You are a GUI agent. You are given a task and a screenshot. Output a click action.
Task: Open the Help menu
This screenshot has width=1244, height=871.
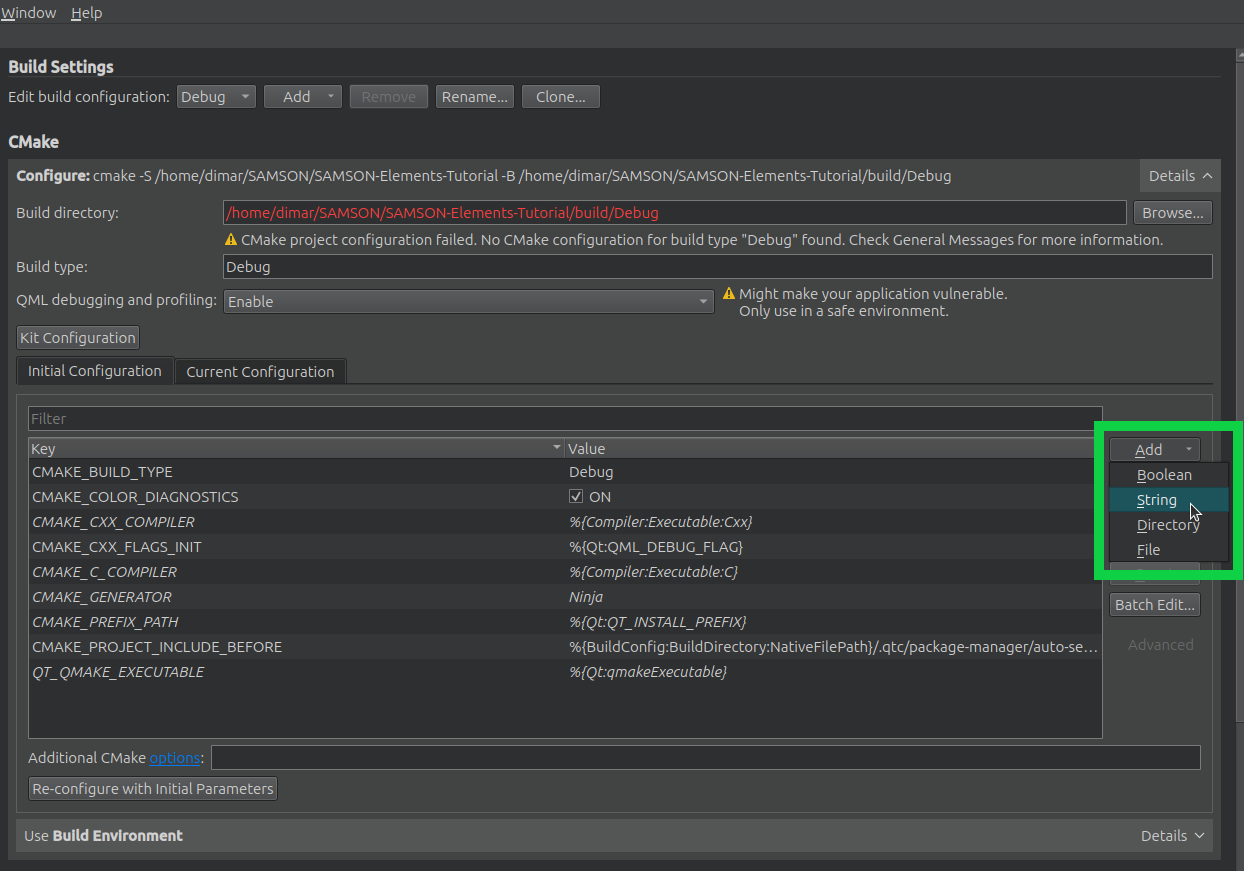pyautogui.click(x=87, y=12)
